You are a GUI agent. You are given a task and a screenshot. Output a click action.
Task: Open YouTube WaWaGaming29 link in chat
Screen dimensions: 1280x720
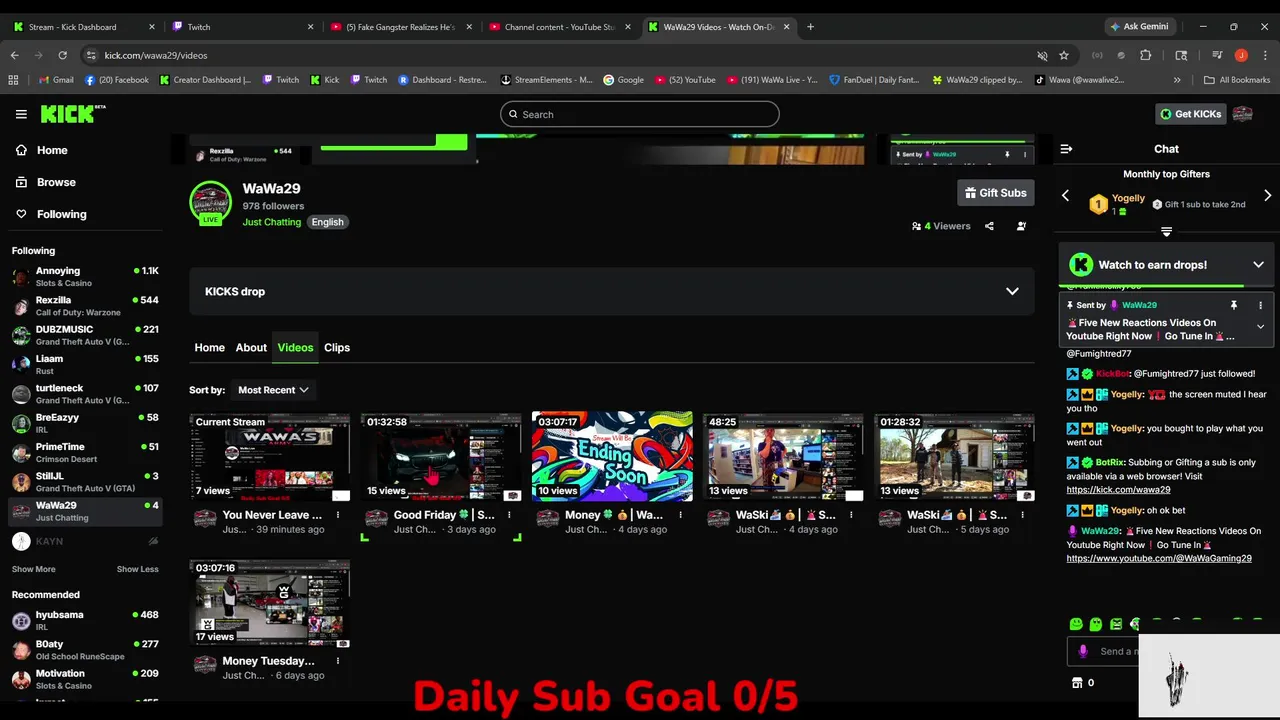tap(1159, 558)
